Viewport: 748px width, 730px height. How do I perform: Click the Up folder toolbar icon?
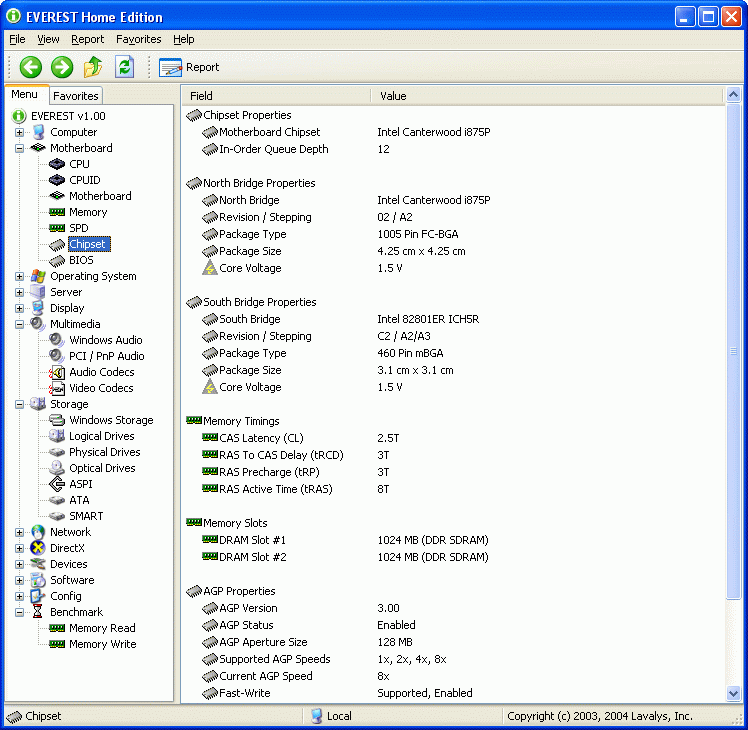93,67
